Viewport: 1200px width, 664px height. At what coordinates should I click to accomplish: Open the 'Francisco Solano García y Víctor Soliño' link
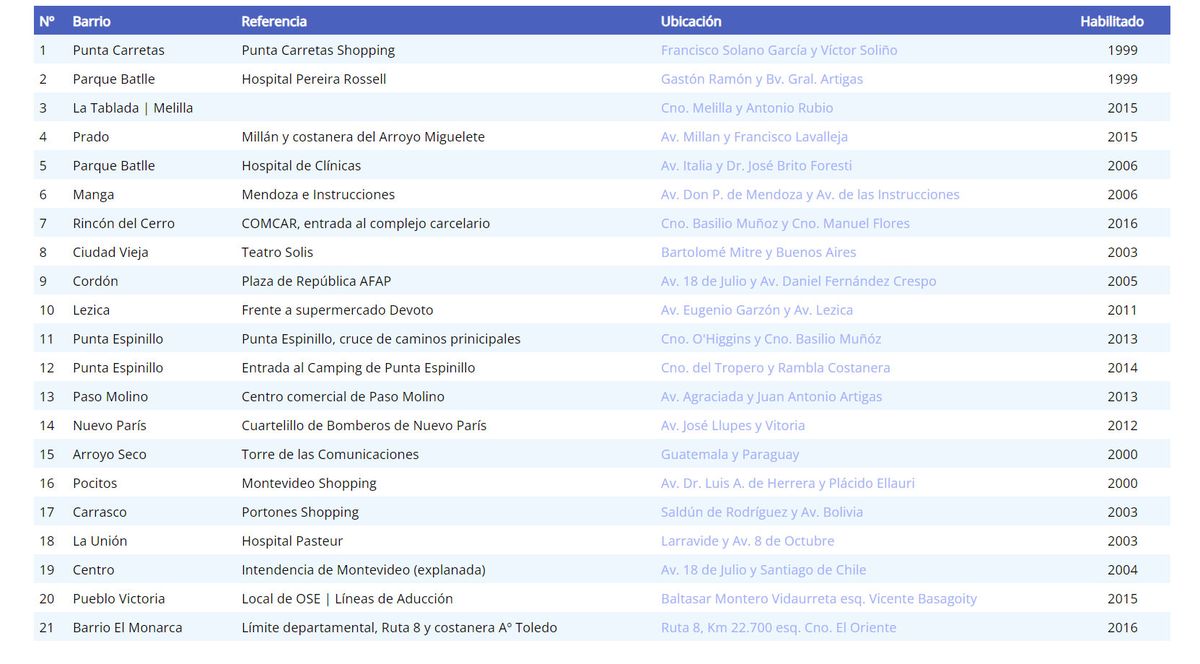tap(779, 49)
